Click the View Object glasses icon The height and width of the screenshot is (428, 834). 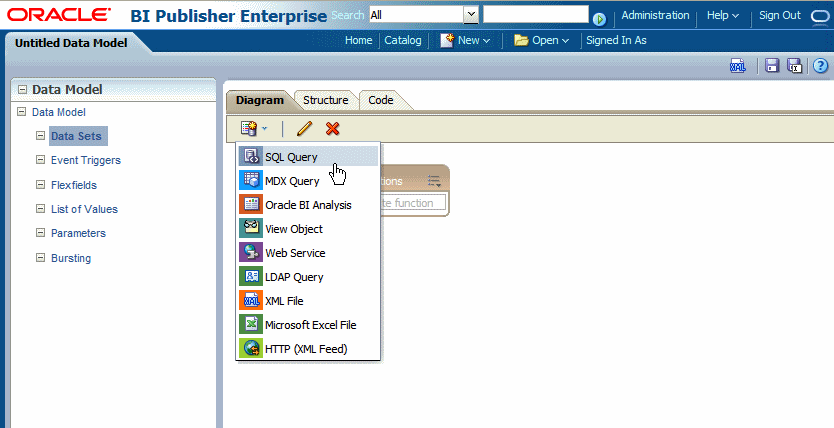[x=250, y=228]
